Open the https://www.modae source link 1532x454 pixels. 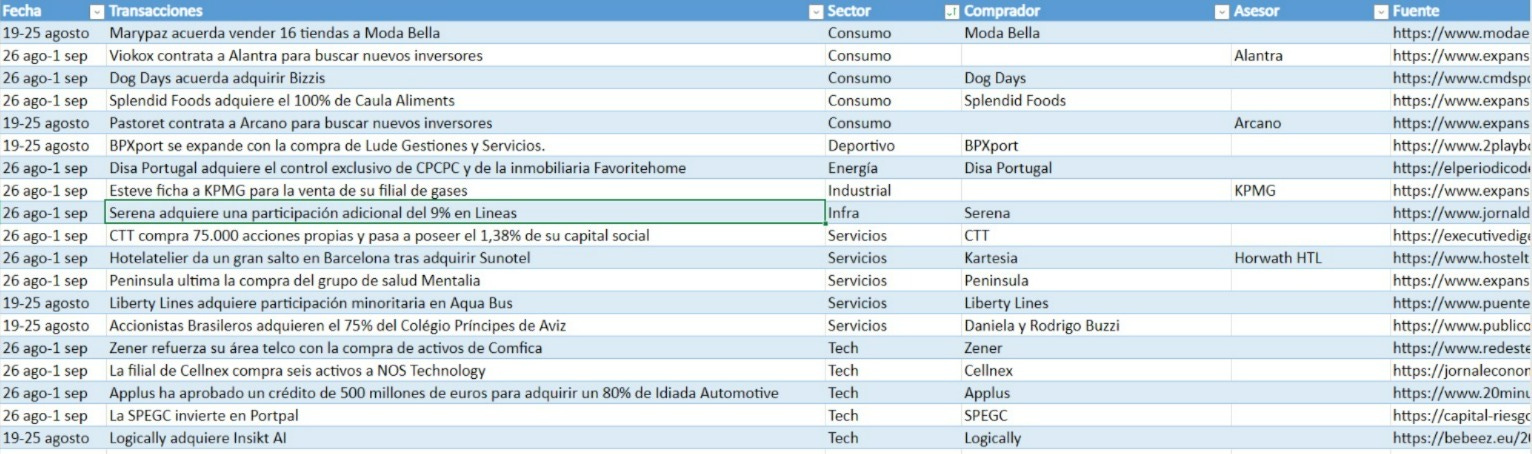point(1461,33)
